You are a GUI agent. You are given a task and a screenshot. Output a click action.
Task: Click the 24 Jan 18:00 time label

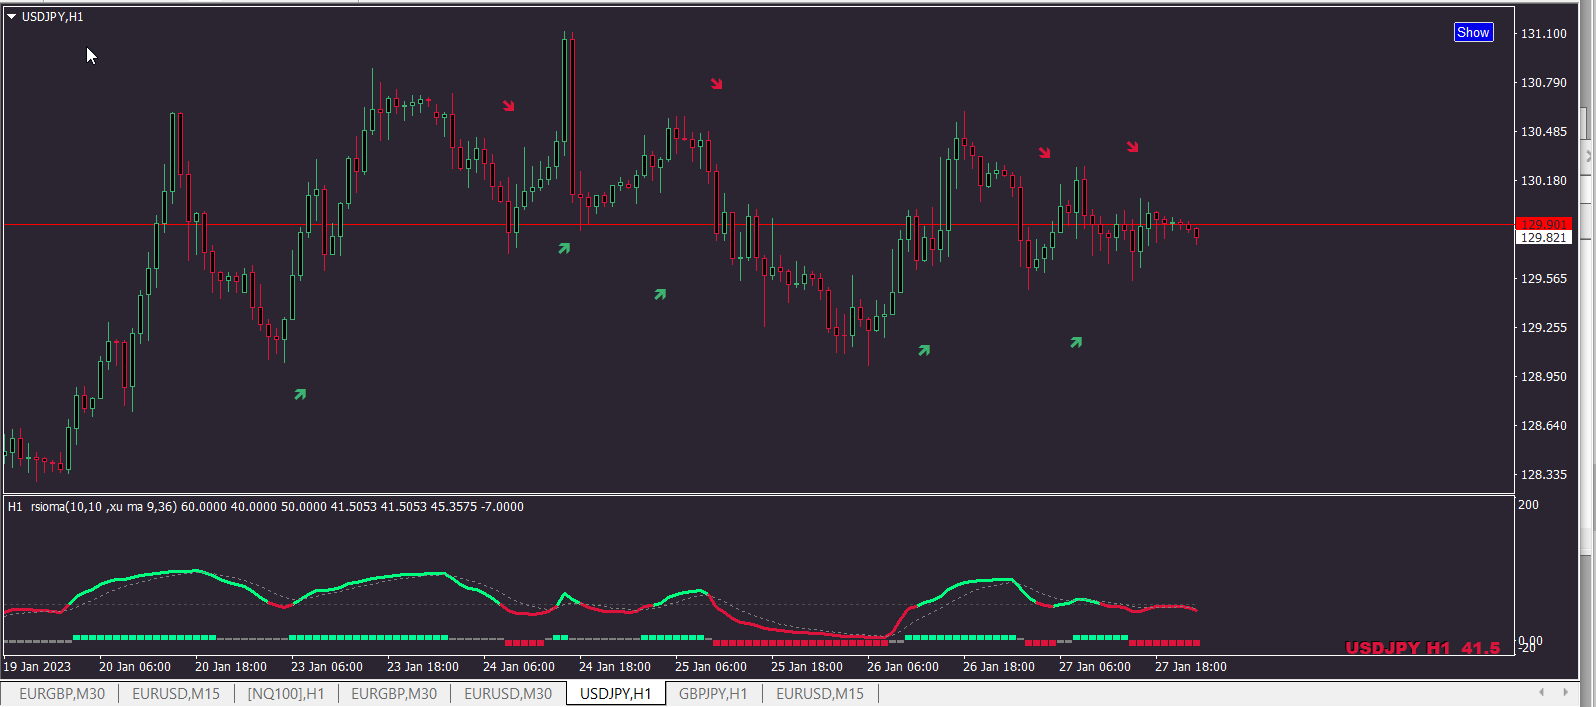615,666
